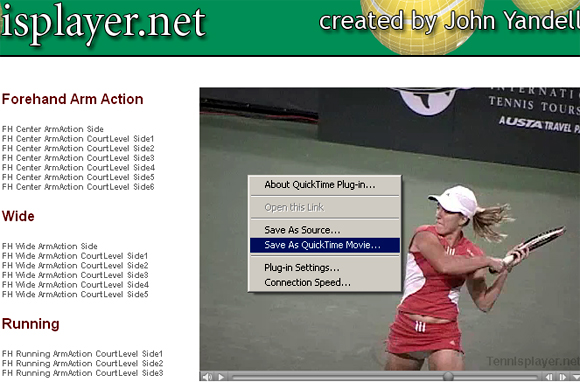This screenshot has width=580, height=382.
Task: Open the QuickTime menu down-arrow
Action: click(x=576, y=377)
